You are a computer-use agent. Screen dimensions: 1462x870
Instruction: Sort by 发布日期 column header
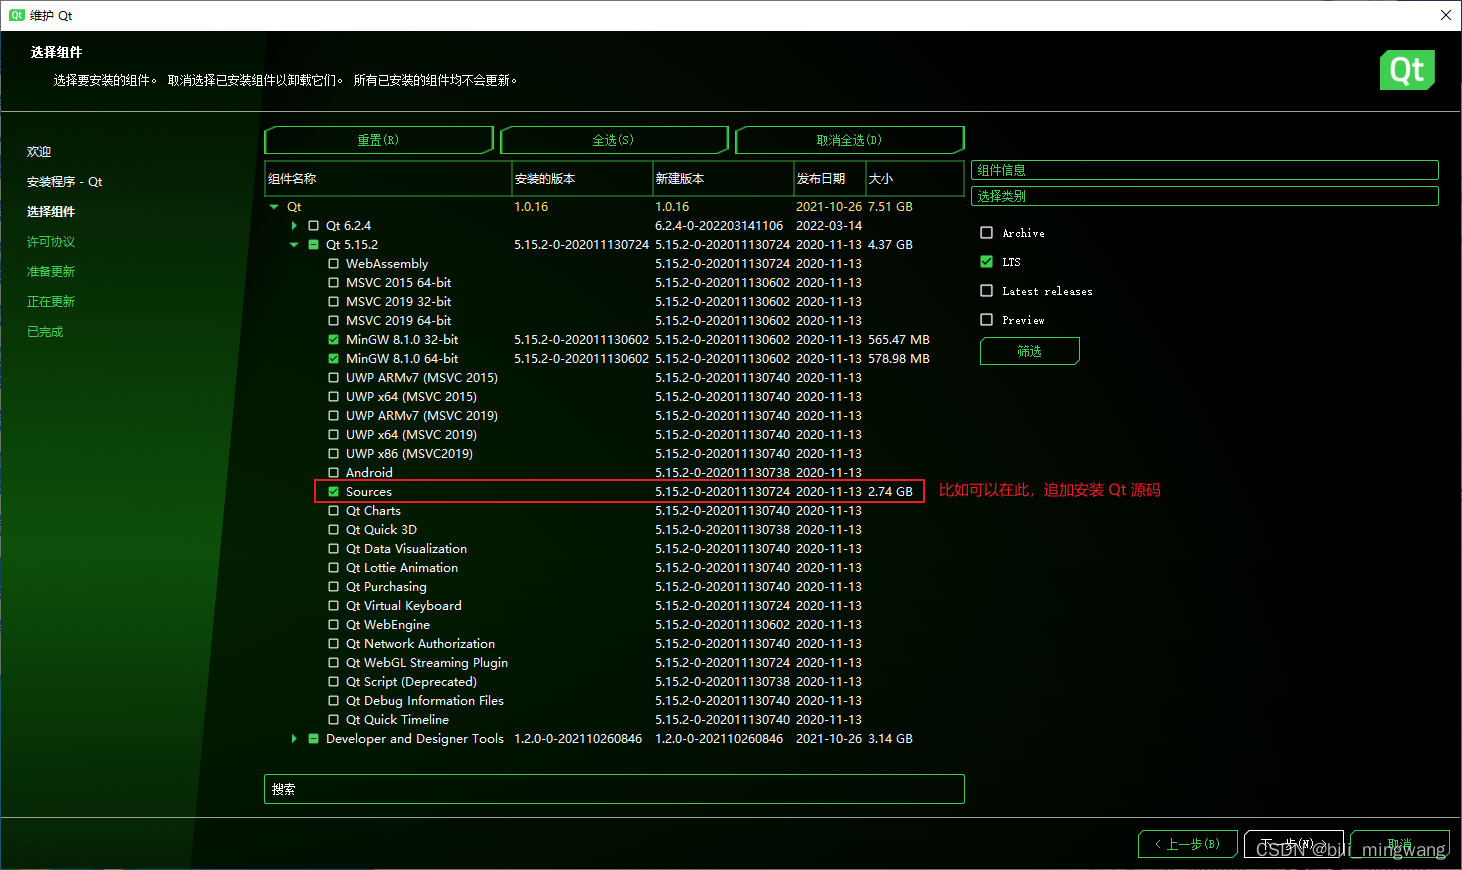829,179
